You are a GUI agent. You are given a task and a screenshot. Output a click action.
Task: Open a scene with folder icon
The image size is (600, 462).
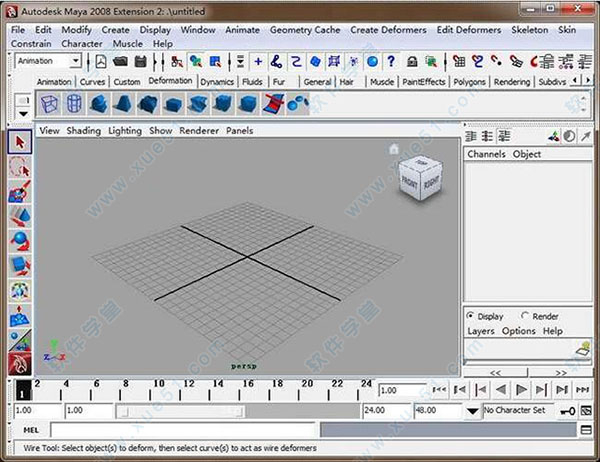tap(121, 61)
